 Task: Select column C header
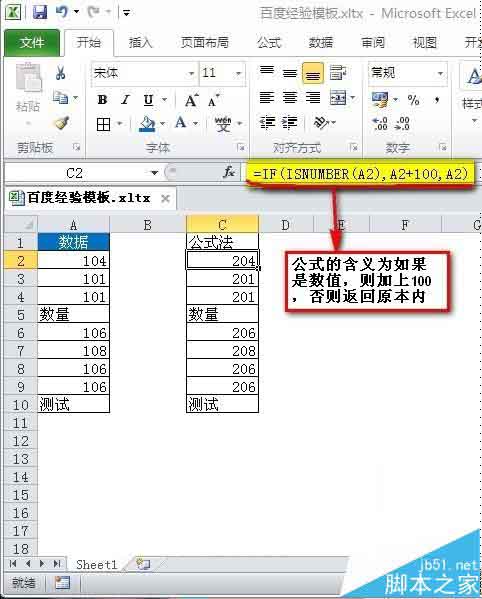point(223,225)
